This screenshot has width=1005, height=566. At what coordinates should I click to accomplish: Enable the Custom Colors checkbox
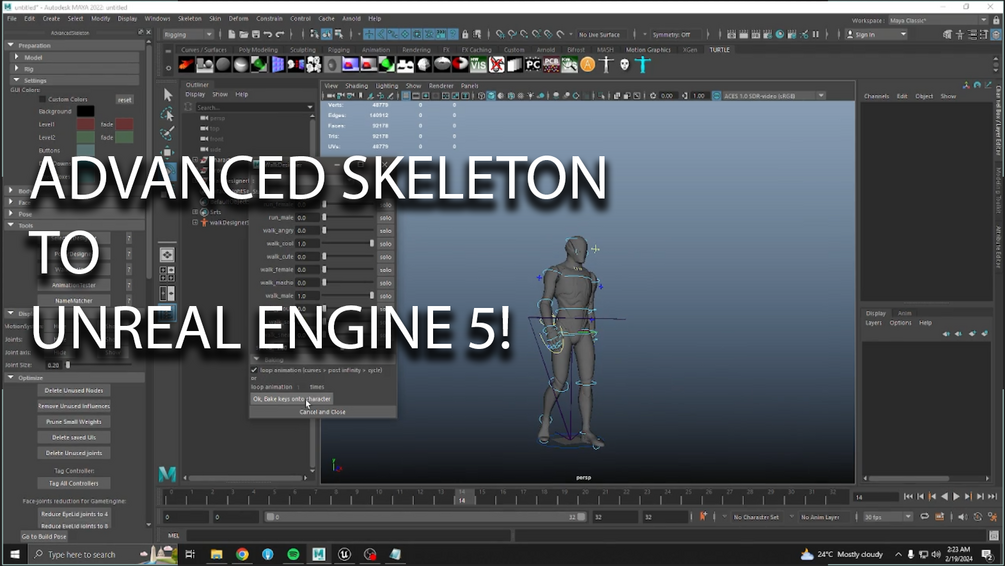[42, 99]
